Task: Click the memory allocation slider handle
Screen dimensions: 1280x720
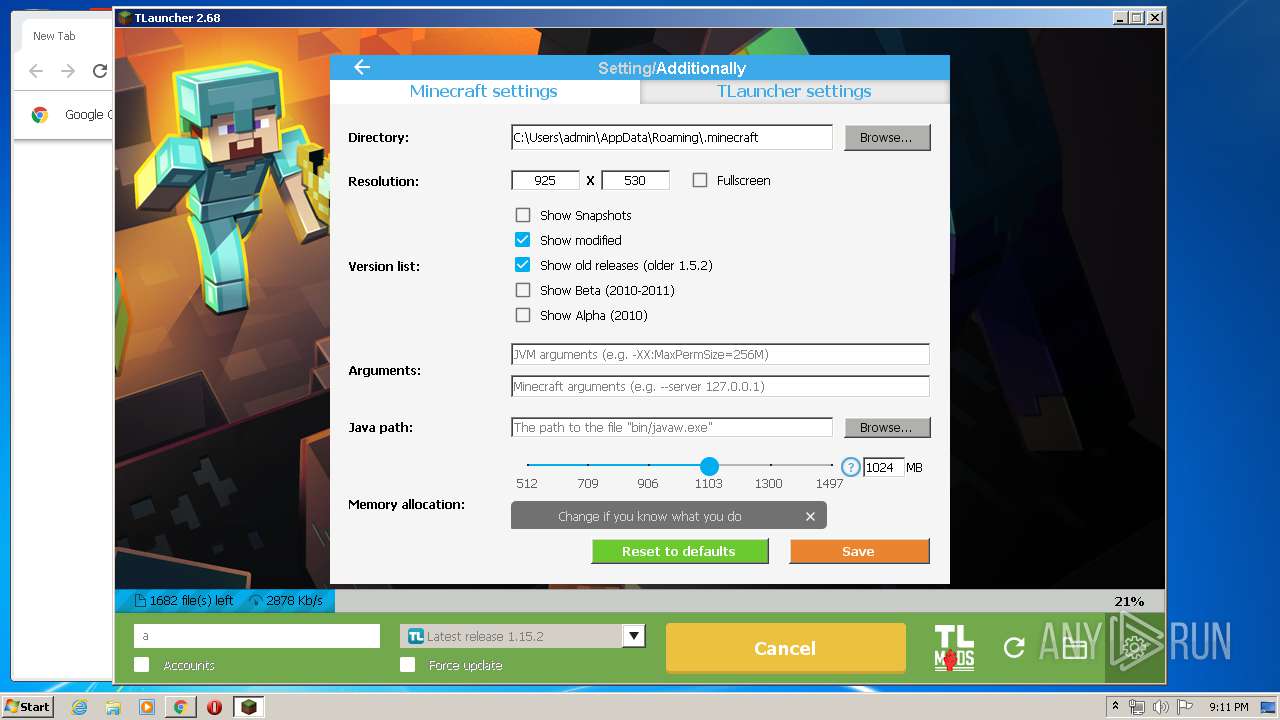Action: click(709, 466)
